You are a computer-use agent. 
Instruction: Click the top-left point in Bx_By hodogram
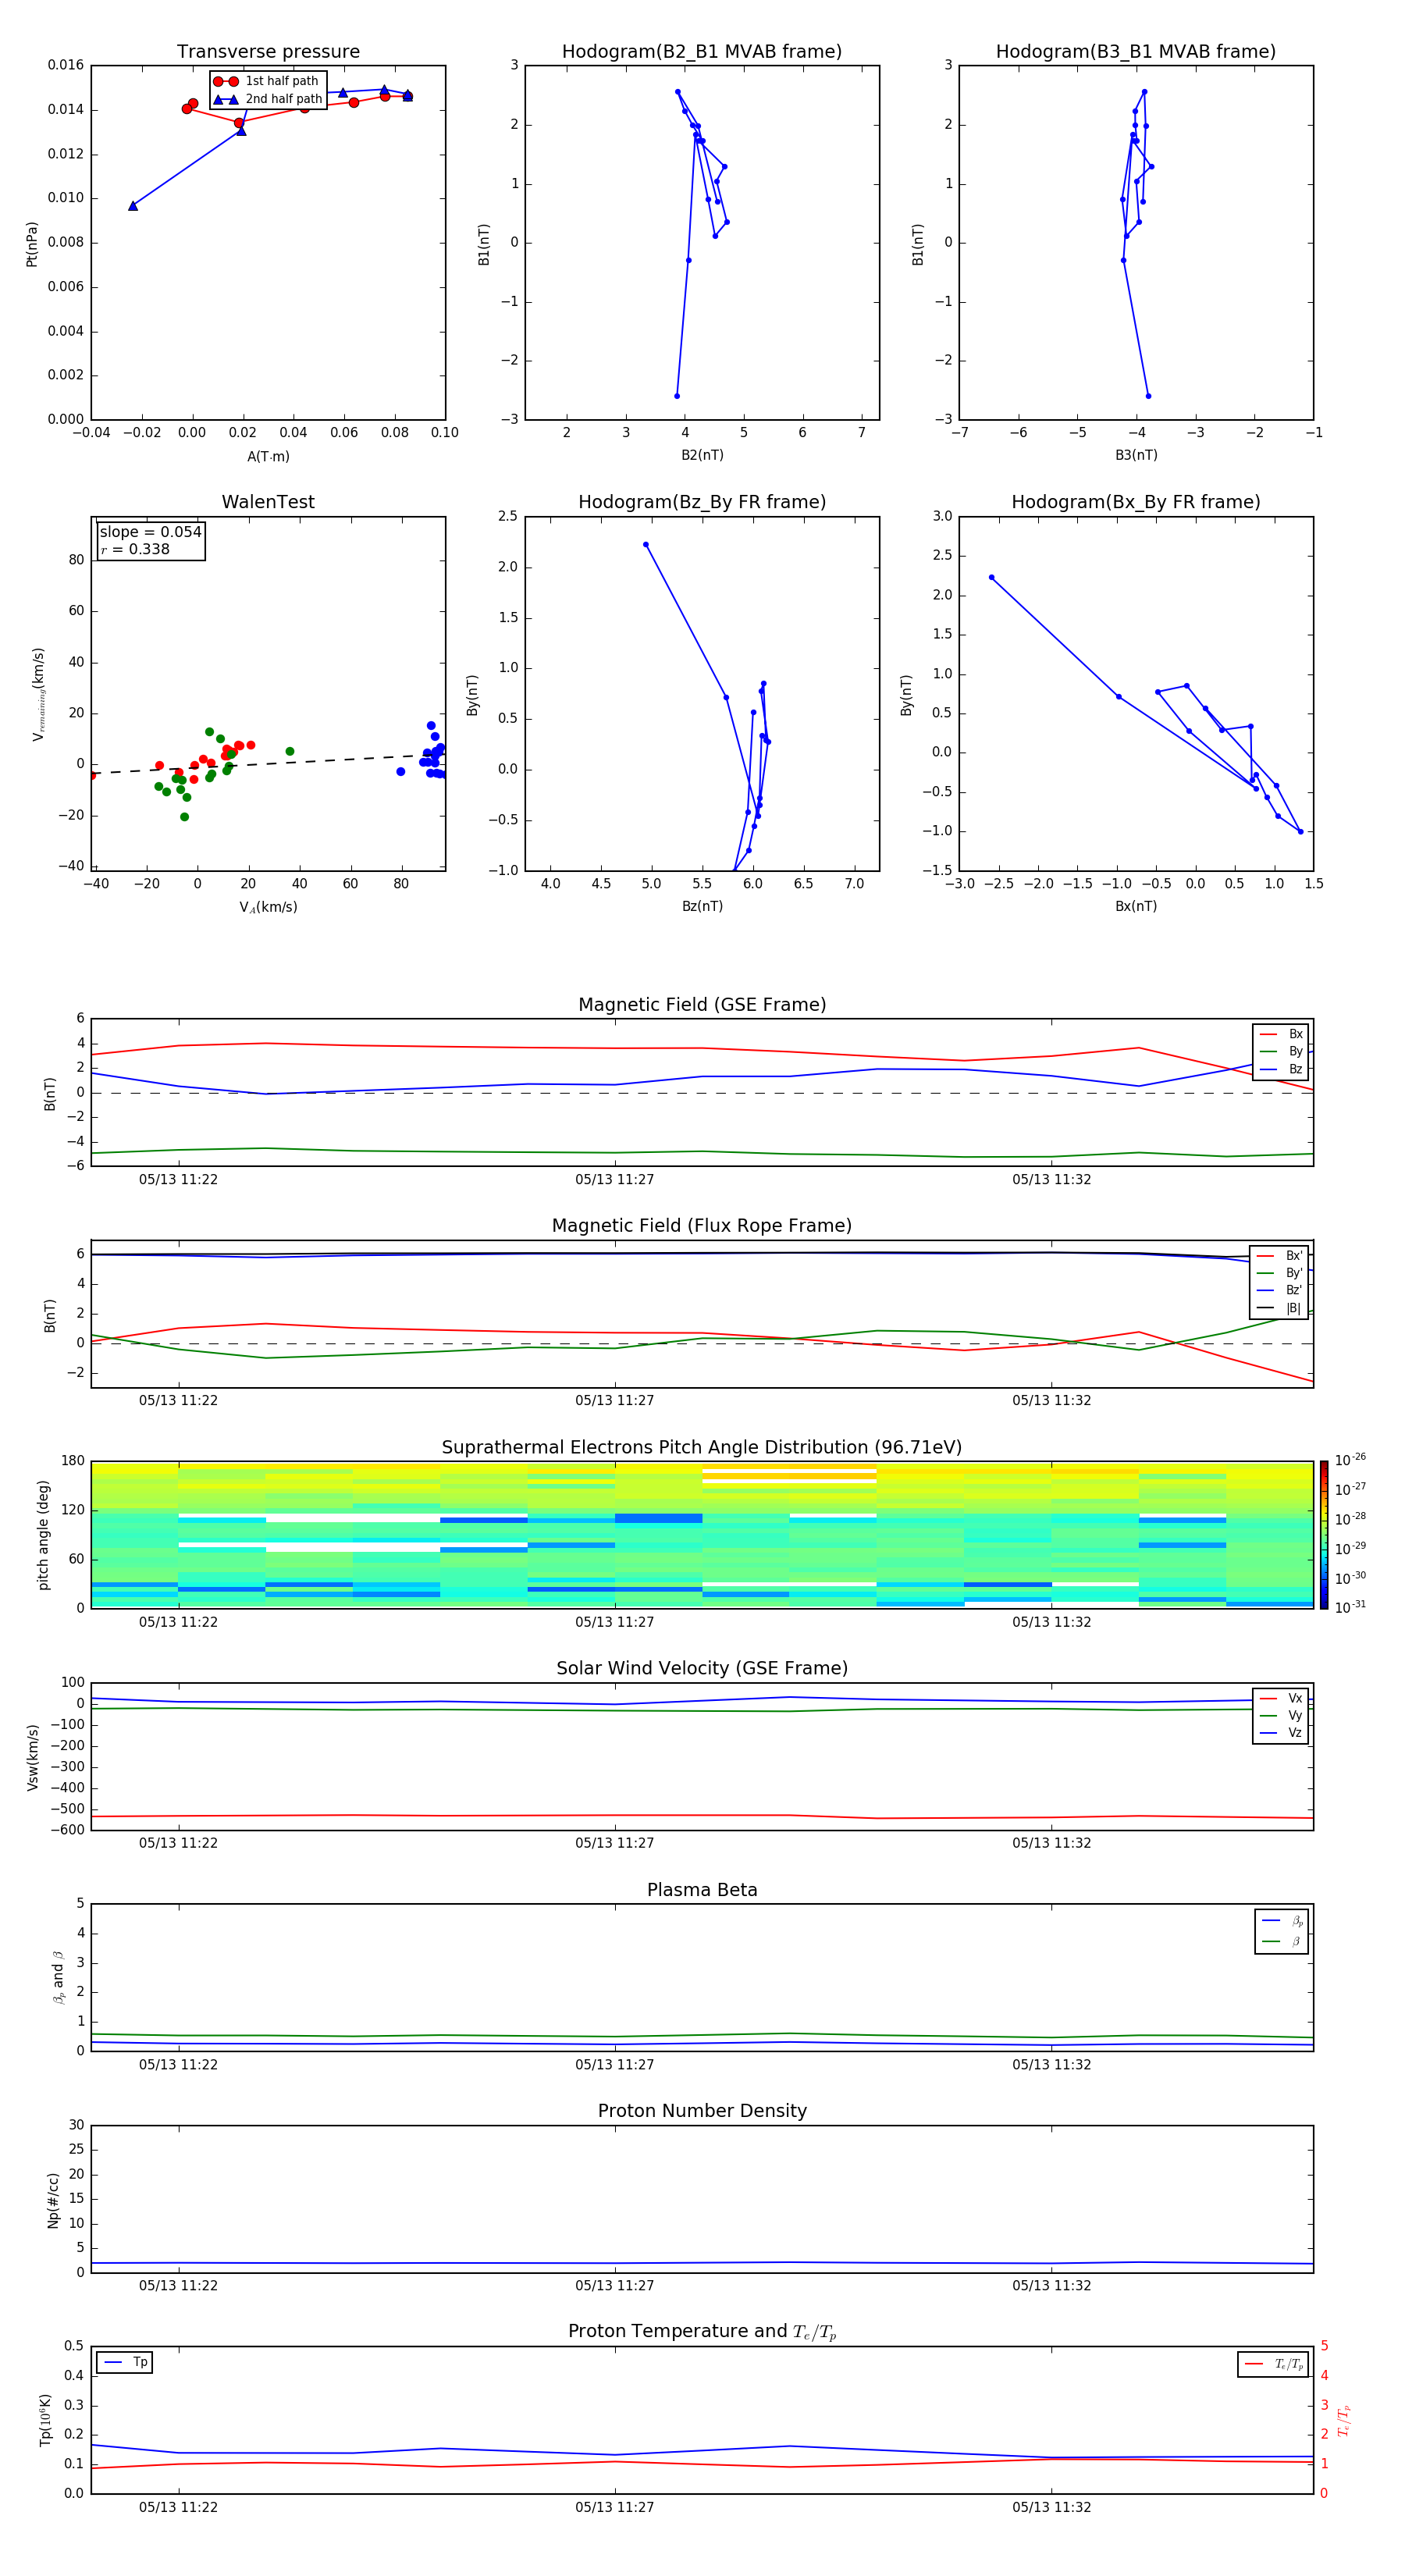pos(991,577)
